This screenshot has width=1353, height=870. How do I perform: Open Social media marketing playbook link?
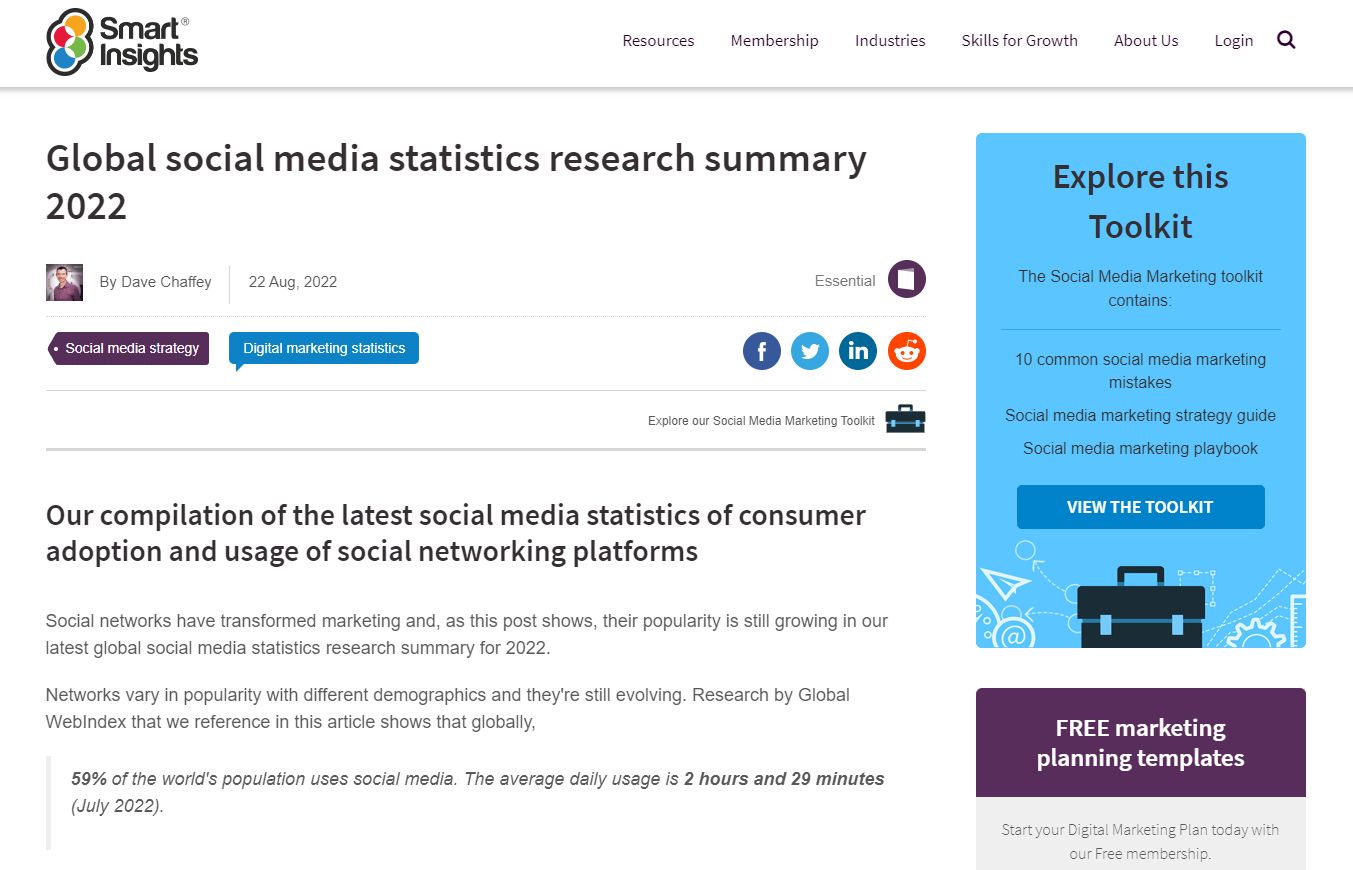click(1140, 449)
